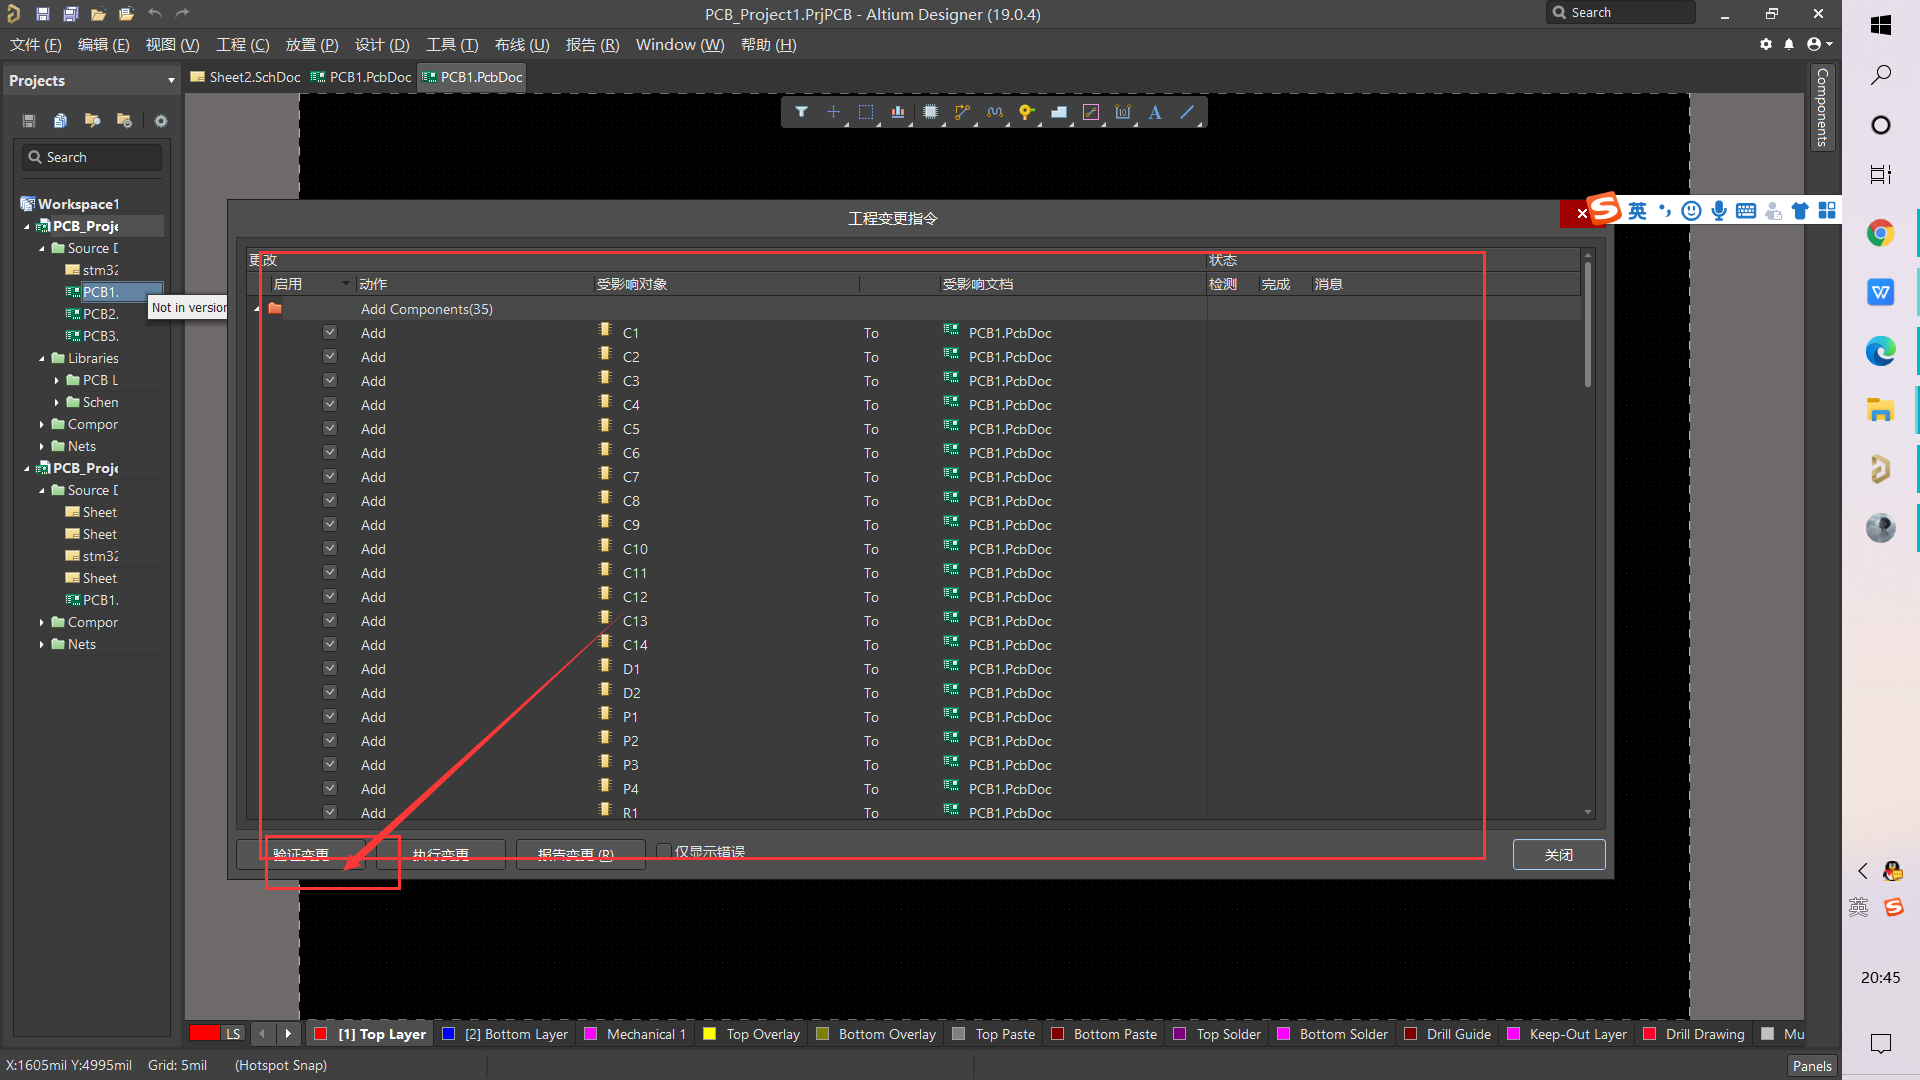Click the align objects bar-chart icon

tap(898, 112)
